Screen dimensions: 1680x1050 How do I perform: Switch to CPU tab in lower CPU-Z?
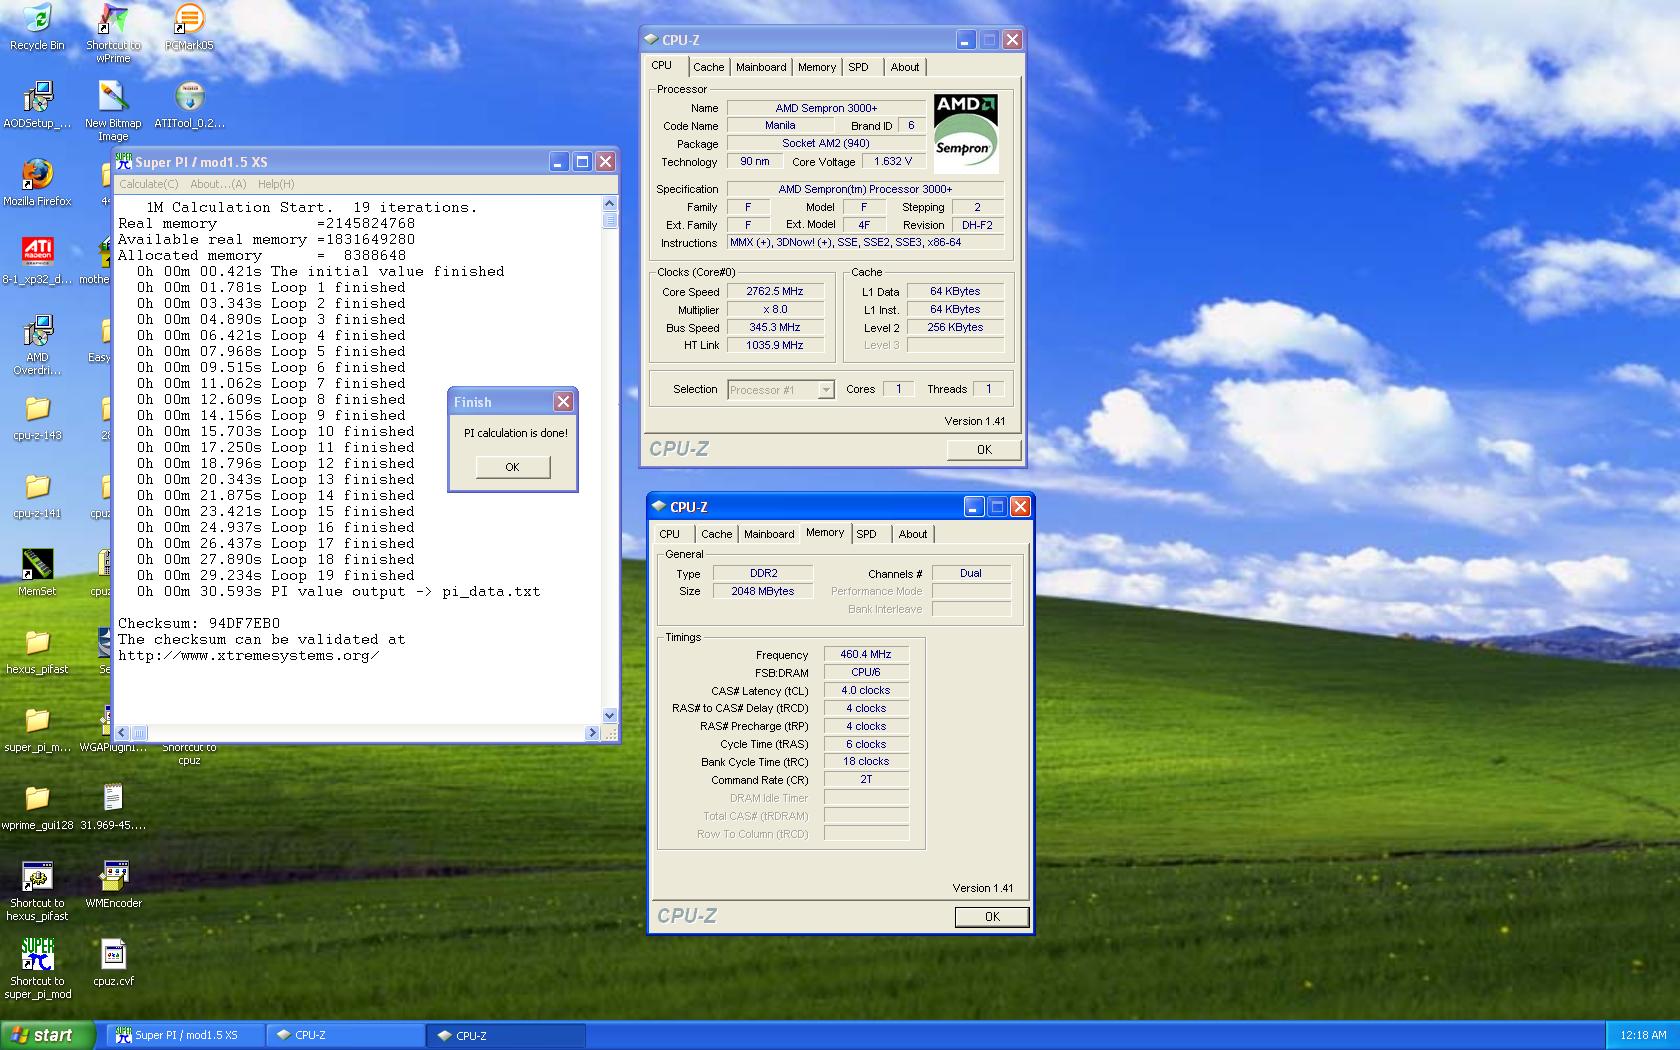point(670,534)
